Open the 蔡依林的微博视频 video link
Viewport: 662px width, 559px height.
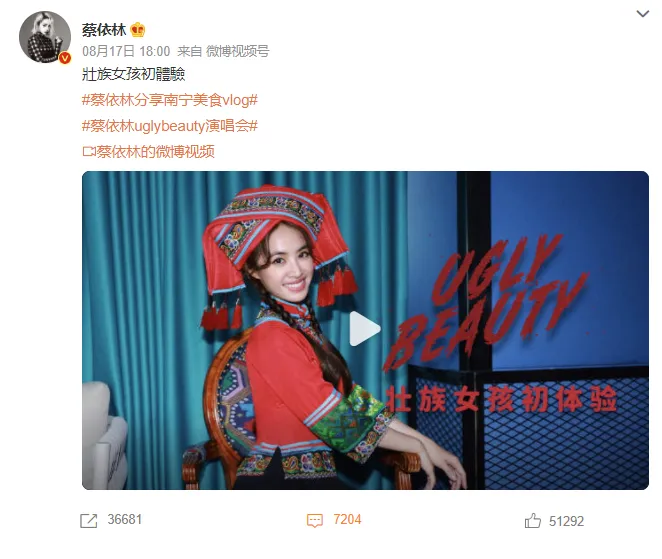(x=155, y=152)
